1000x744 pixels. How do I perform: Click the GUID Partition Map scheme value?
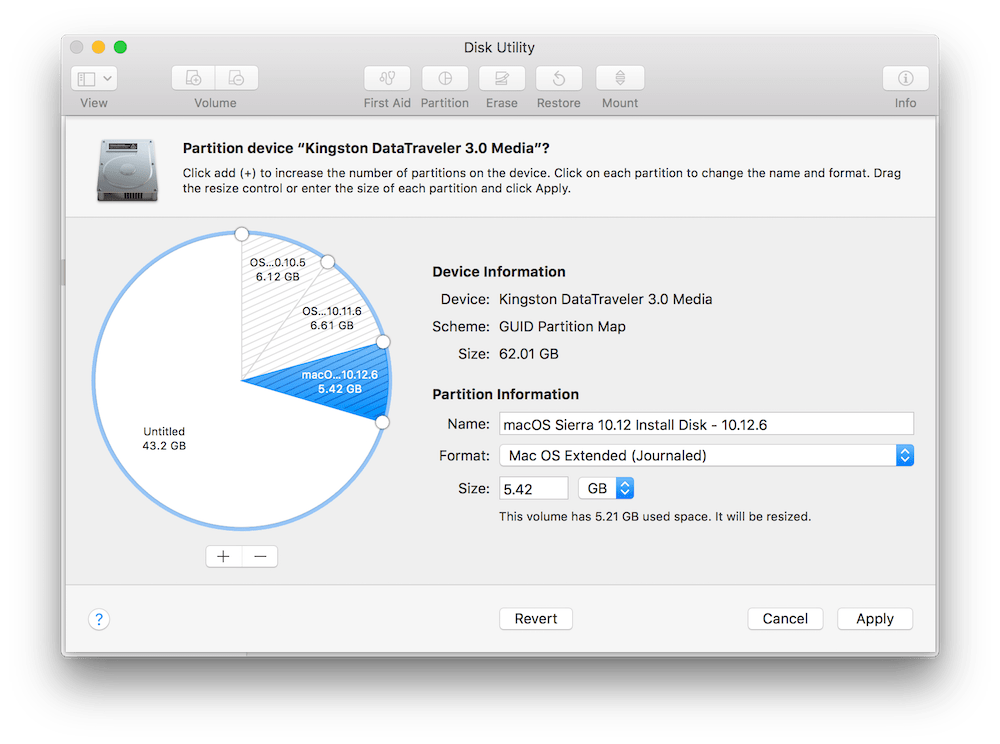click(x=562, y=326)
